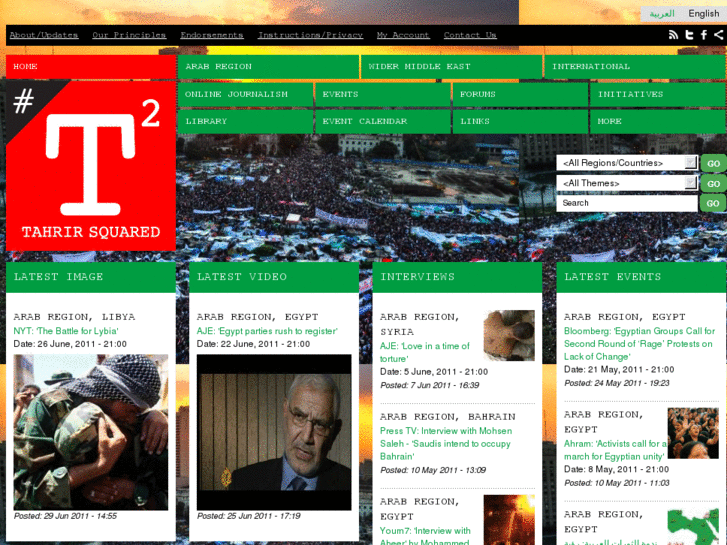This screenshot has height=545, width=727.
Task: Open the RSS feed icon
Action: click(x=673, y=35)
